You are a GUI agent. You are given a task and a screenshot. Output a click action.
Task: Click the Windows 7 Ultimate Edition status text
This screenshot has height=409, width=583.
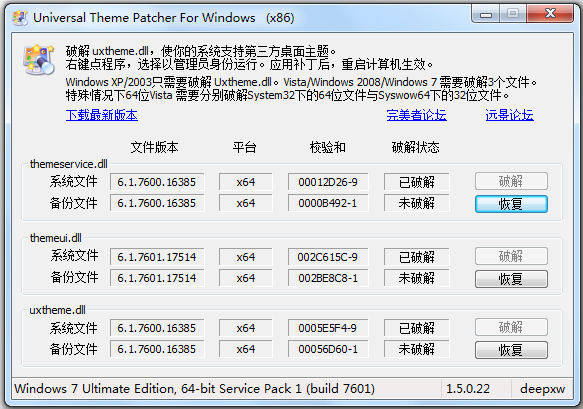[194, 389]
